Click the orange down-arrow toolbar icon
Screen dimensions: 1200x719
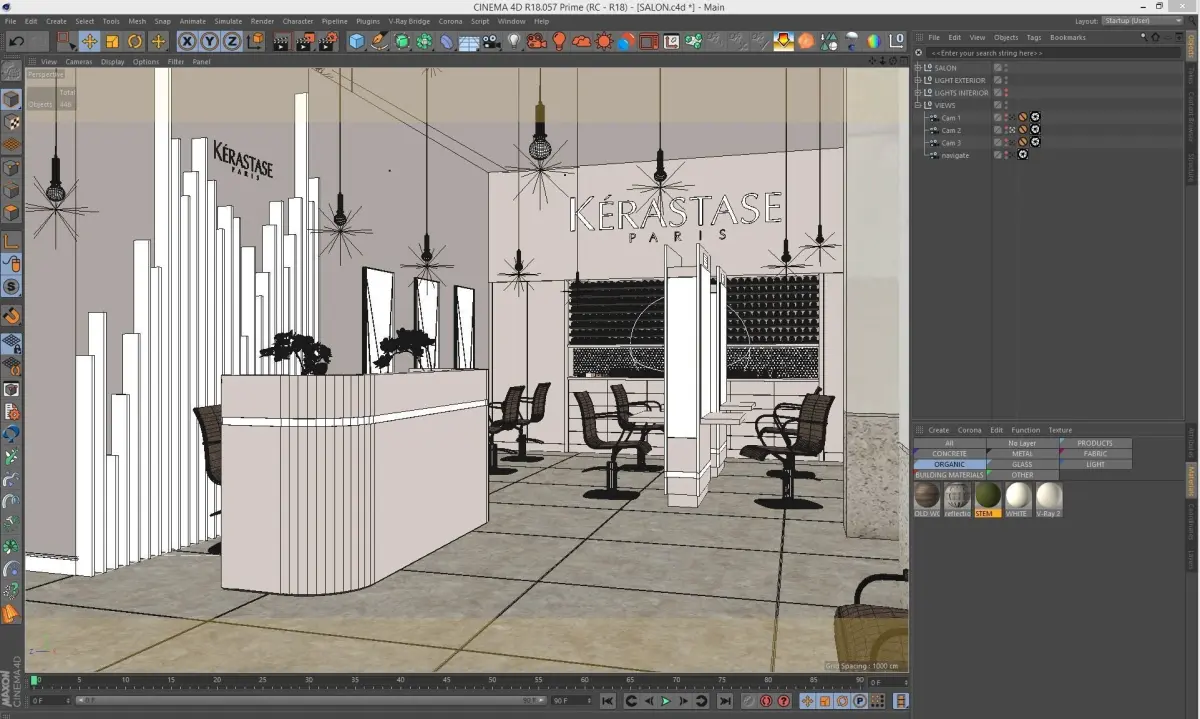tap(783, 41)
